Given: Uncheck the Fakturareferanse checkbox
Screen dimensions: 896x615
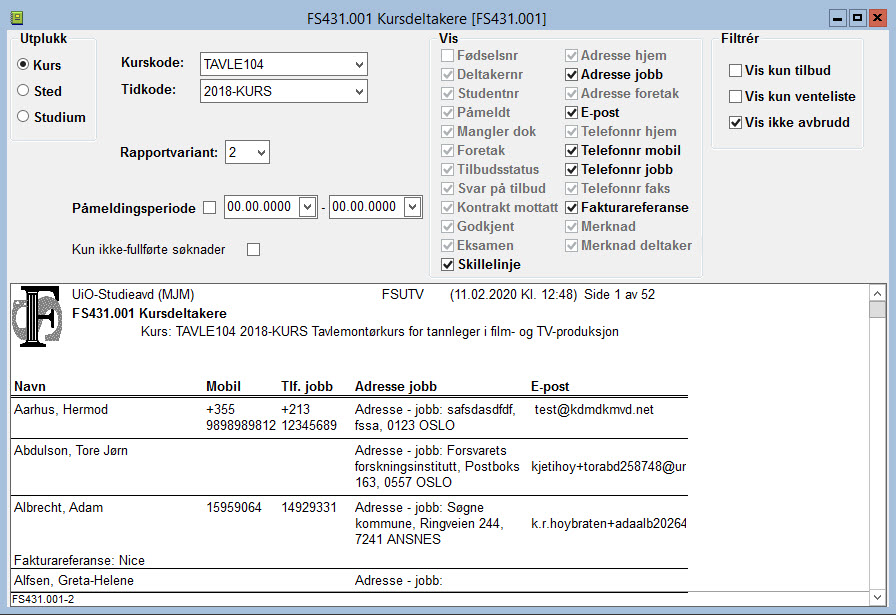Looking at the screenshot, I should pyautogui.click(x=571, y=207).
